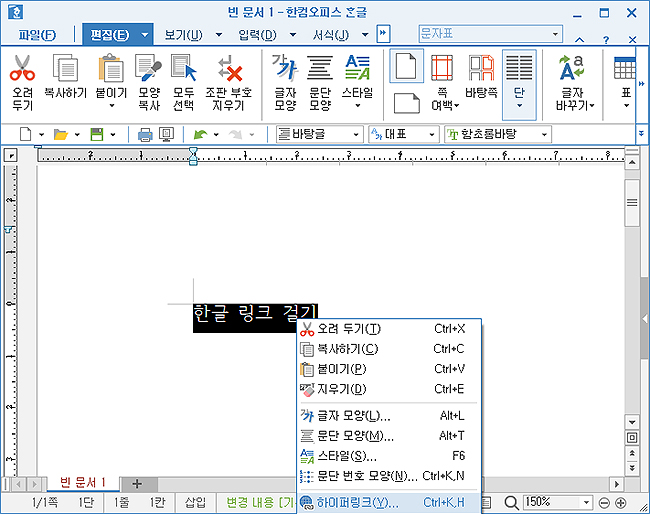The width and height of the screenshot is (650, 514).
Task: Click the zoom out minus button
Action: 604,503
